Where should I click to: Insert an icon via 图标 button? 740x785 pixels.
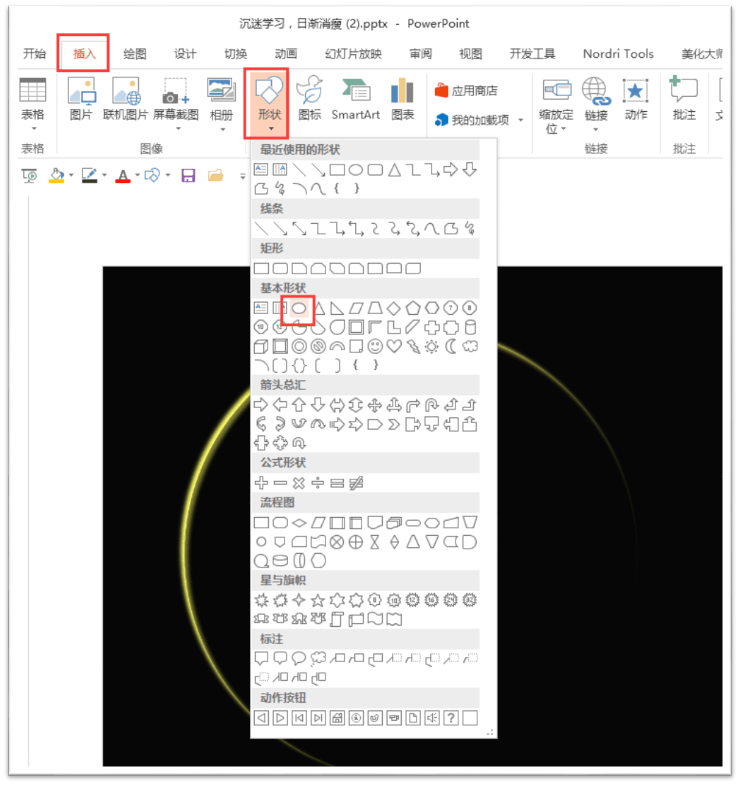[309, 99]
